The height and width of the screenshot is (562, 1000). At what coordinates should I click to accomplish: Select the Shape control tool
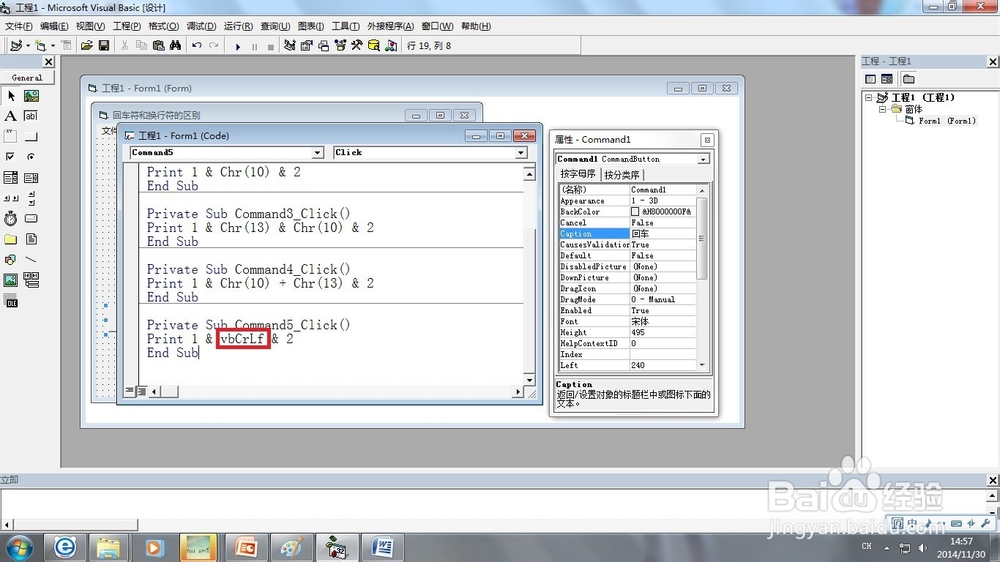coord(11,260)
